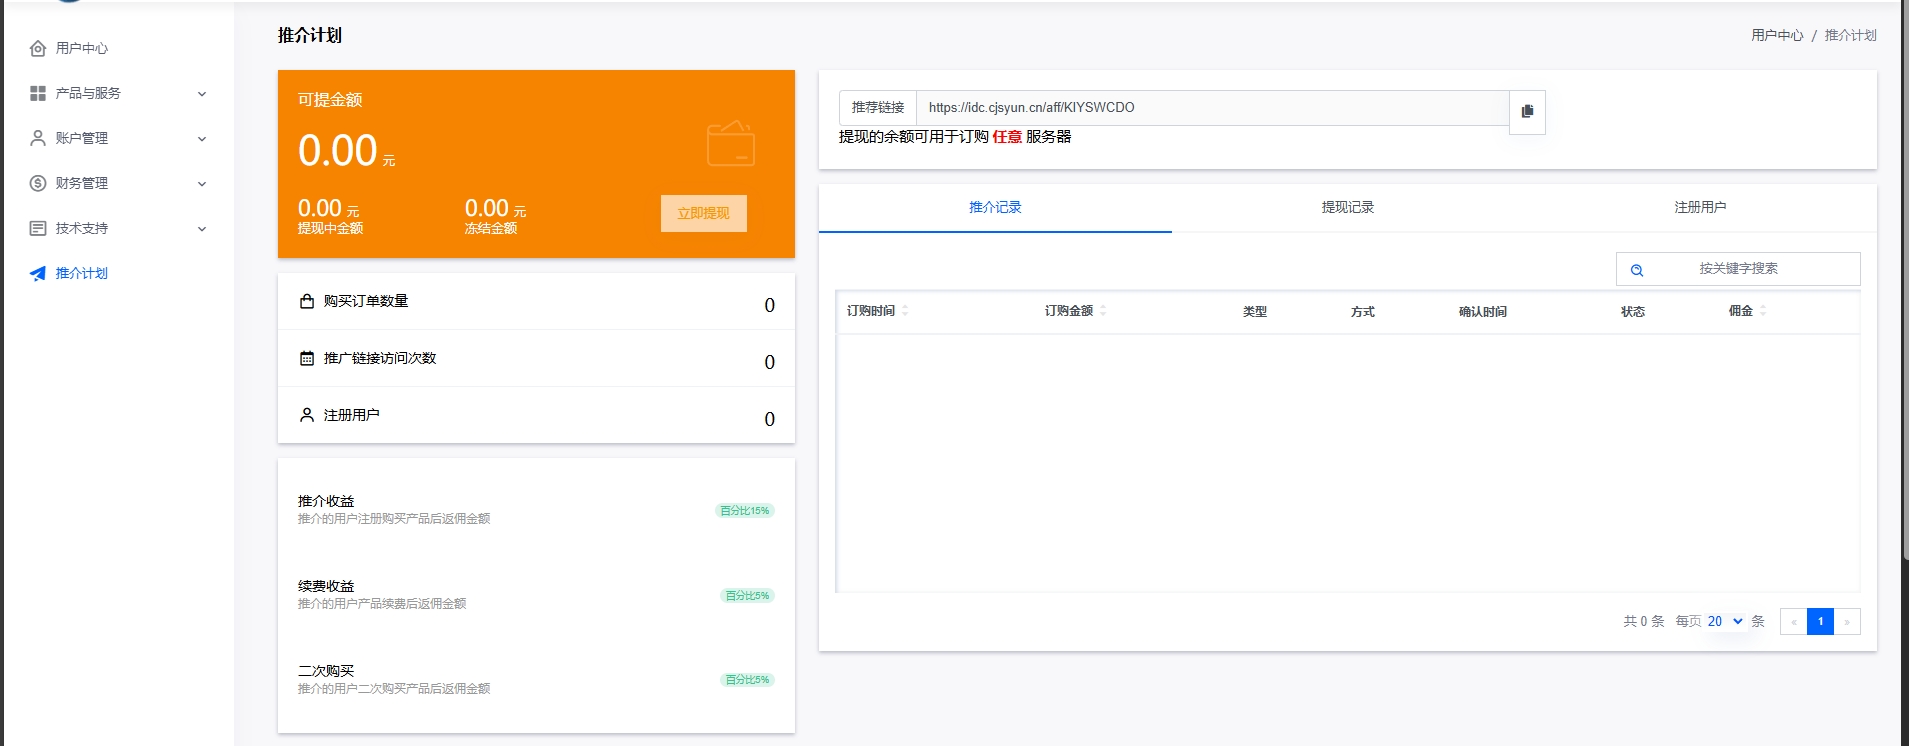Expand the 技术支持 menu chevron
The height and width of the screenshot is (746, 1909).
(x=202, y=229)
